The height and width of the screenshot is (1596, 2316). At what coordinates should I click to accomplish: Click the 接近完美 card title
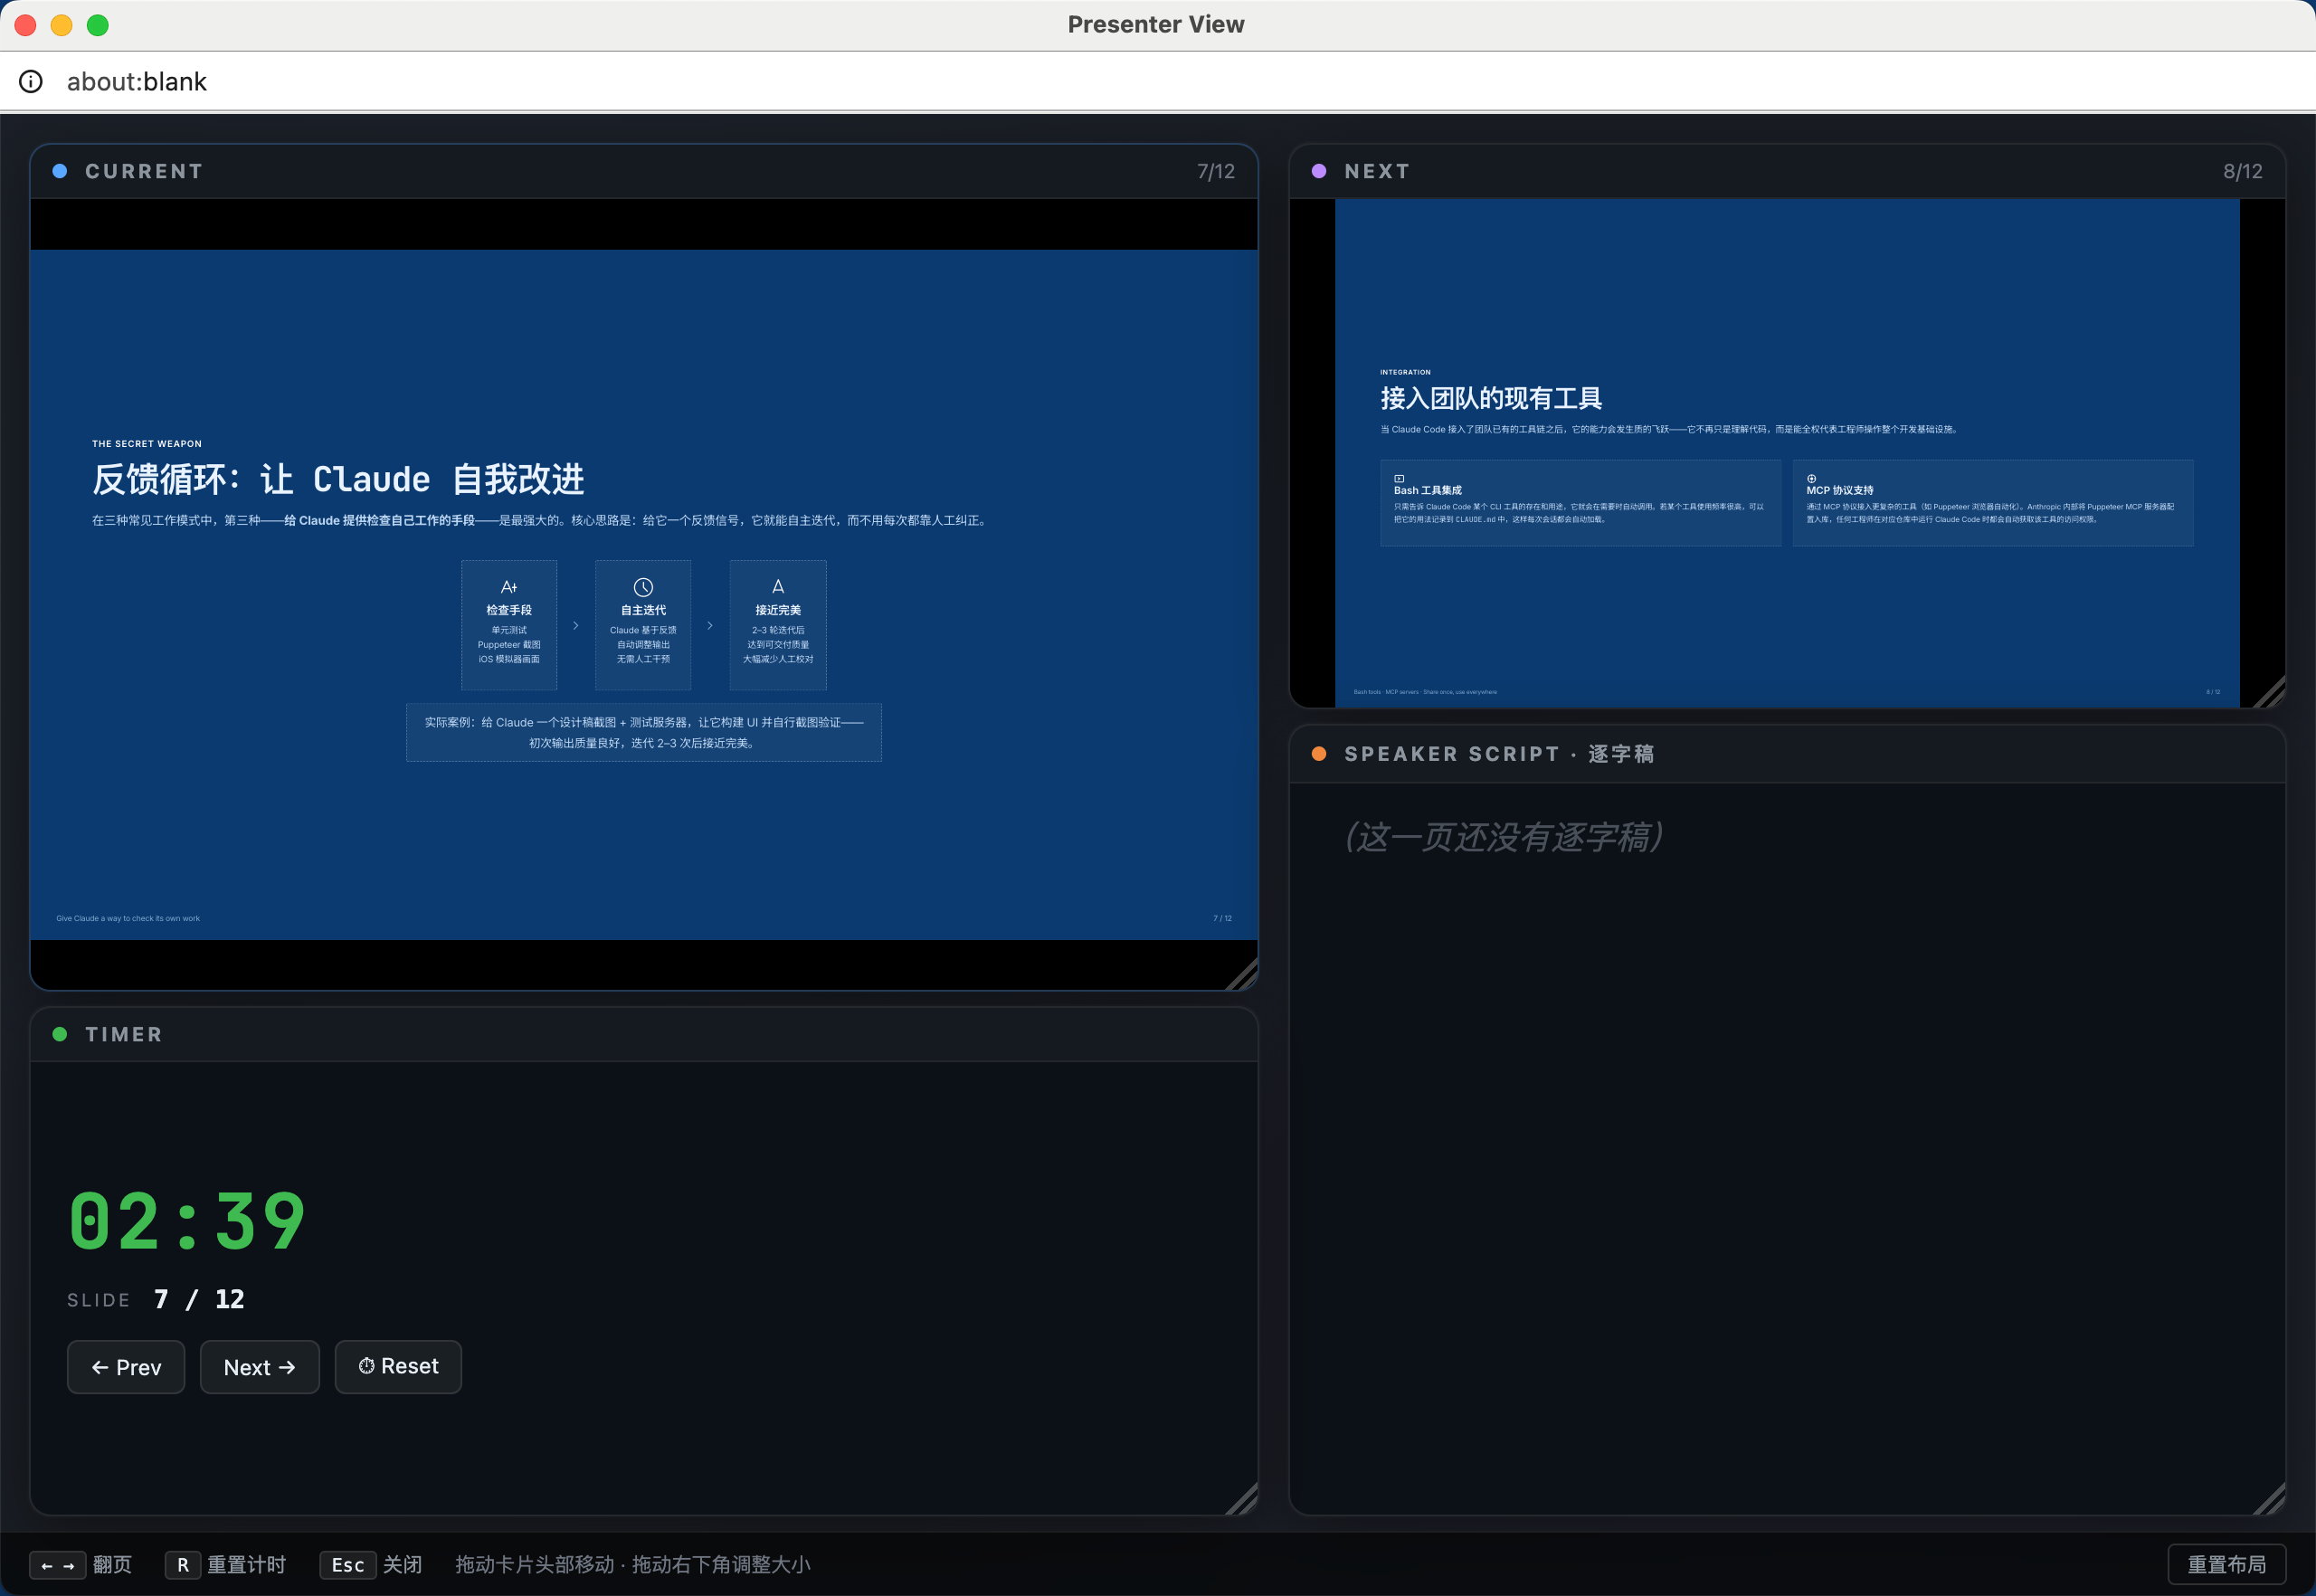coord(778,610)
